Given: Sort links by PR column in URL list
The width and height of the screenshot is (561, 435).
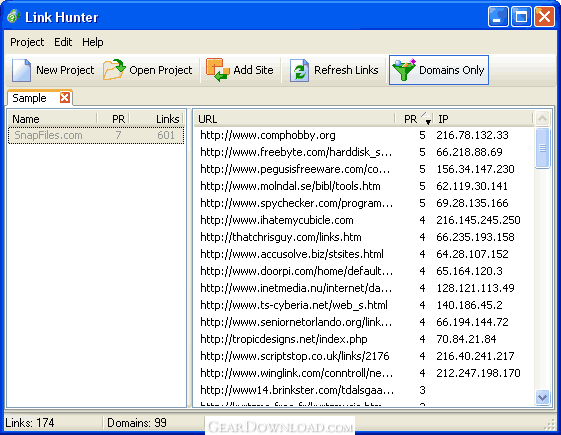Looking at the screenshot, I should (414, 119).
